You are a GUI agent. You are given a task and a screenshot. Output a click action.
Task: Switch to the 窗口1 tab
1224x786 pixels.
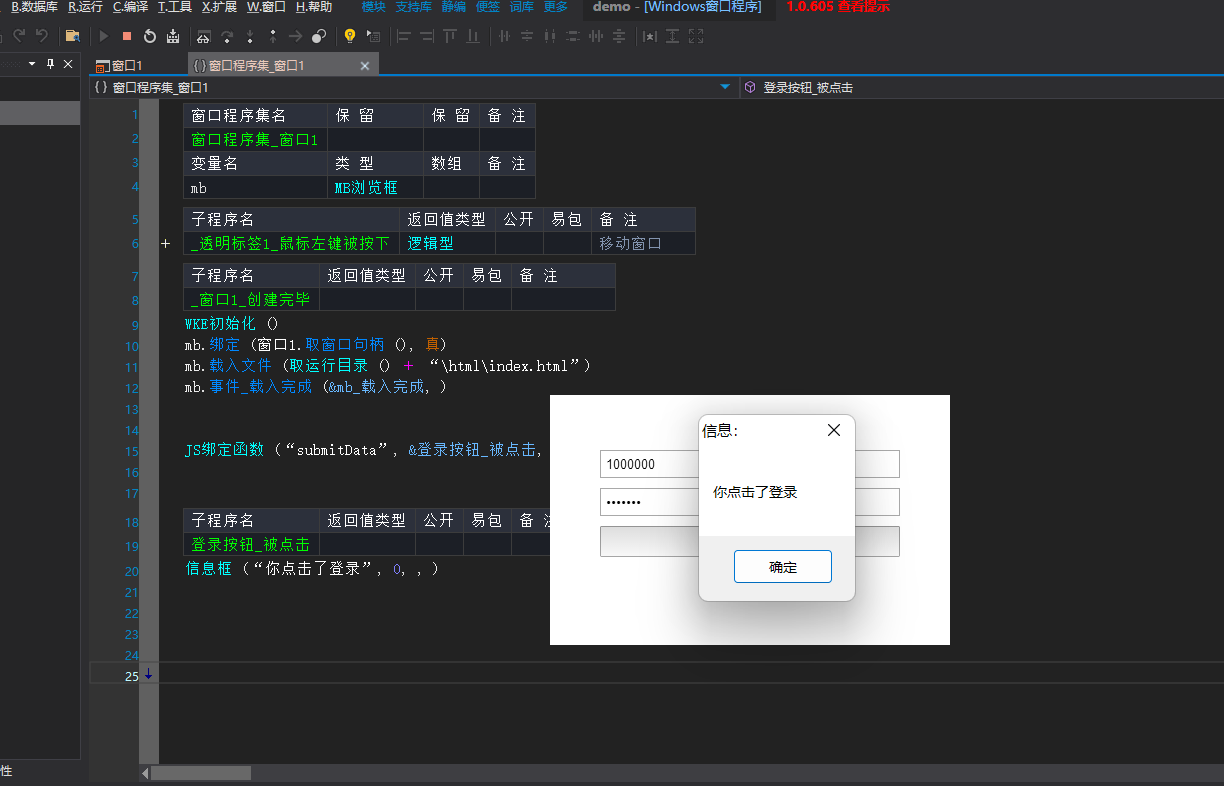point(130,64)
